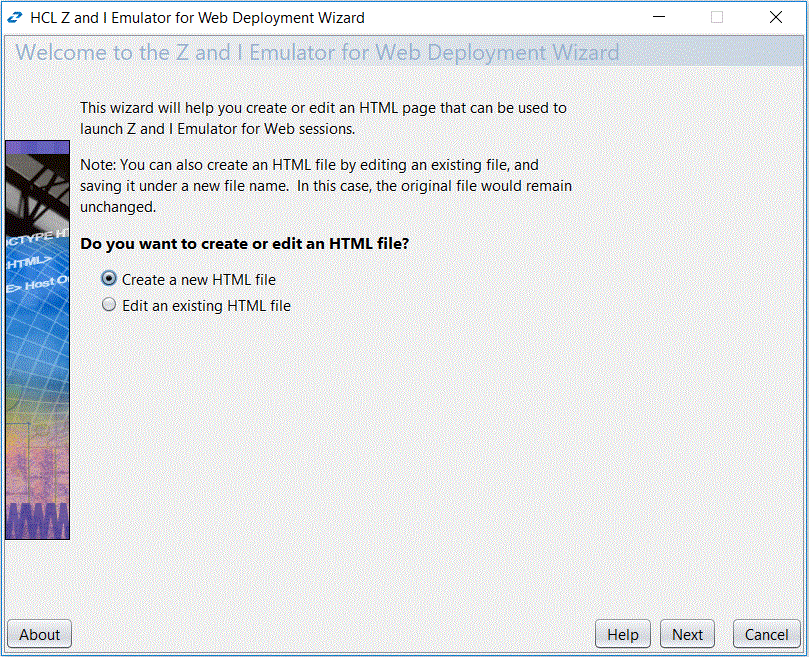Image resolution: width=809 pixels, height=657 pixels.
Task: Click the Next button to proceed
Action: (687, 634)
